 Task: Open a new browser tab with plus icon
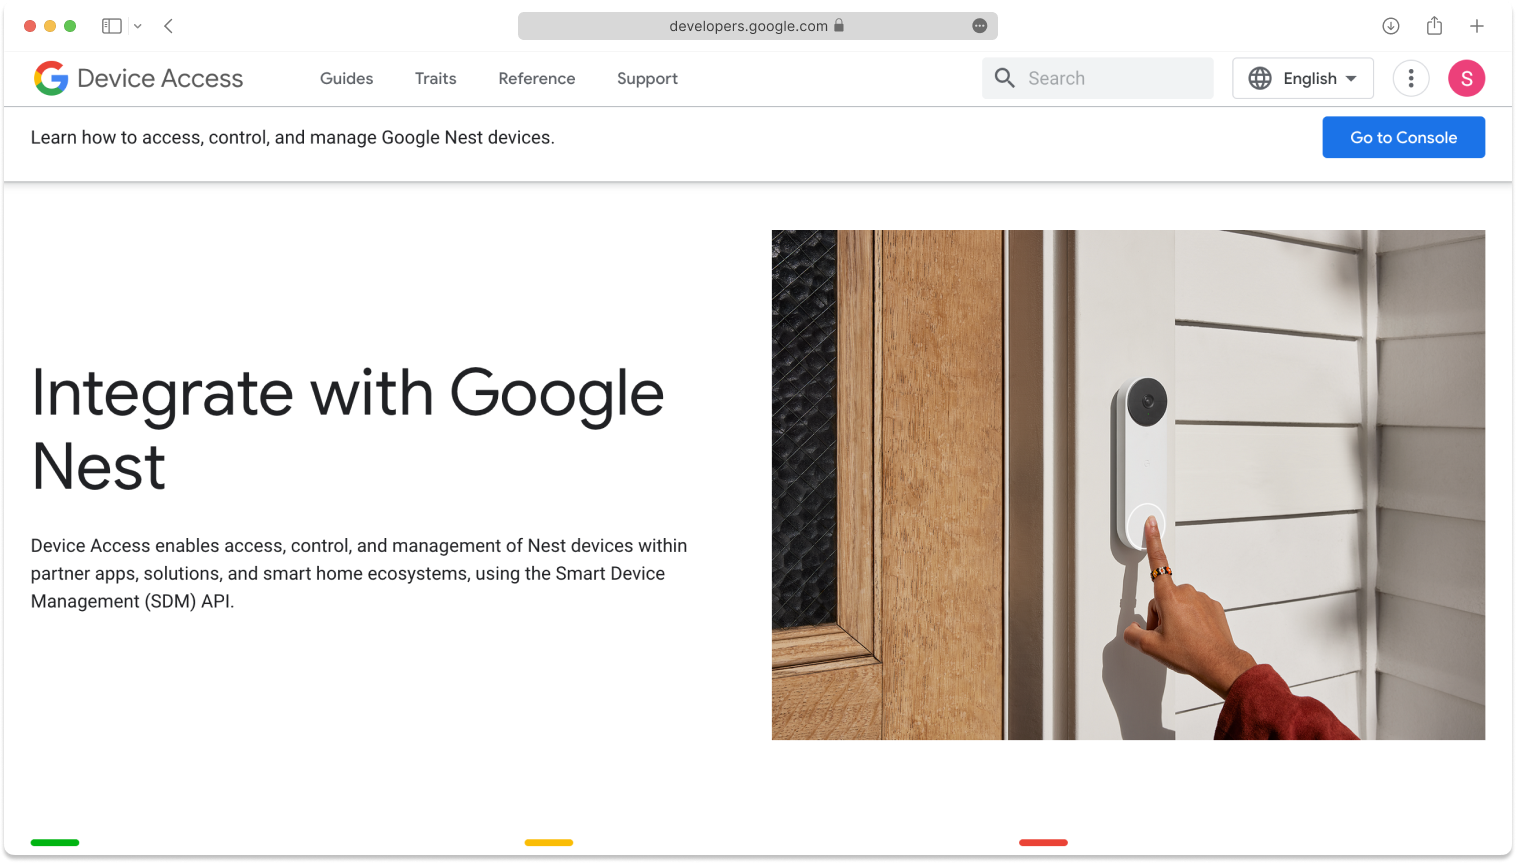coord(1477,26)
